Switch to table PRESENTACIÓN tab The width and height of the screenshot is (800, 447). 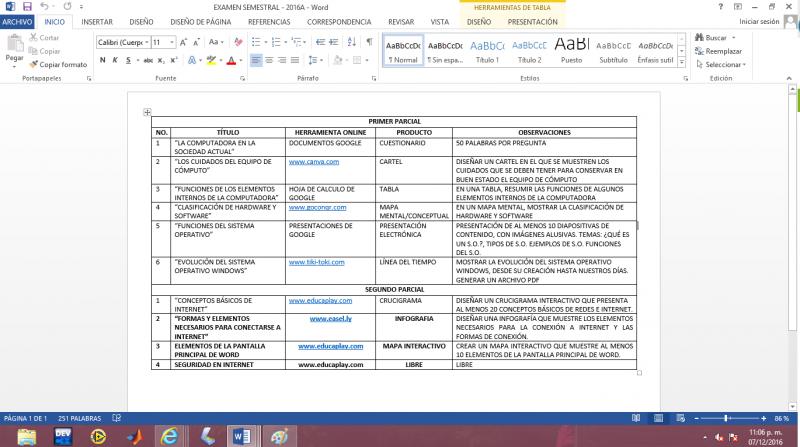[532, 22]
